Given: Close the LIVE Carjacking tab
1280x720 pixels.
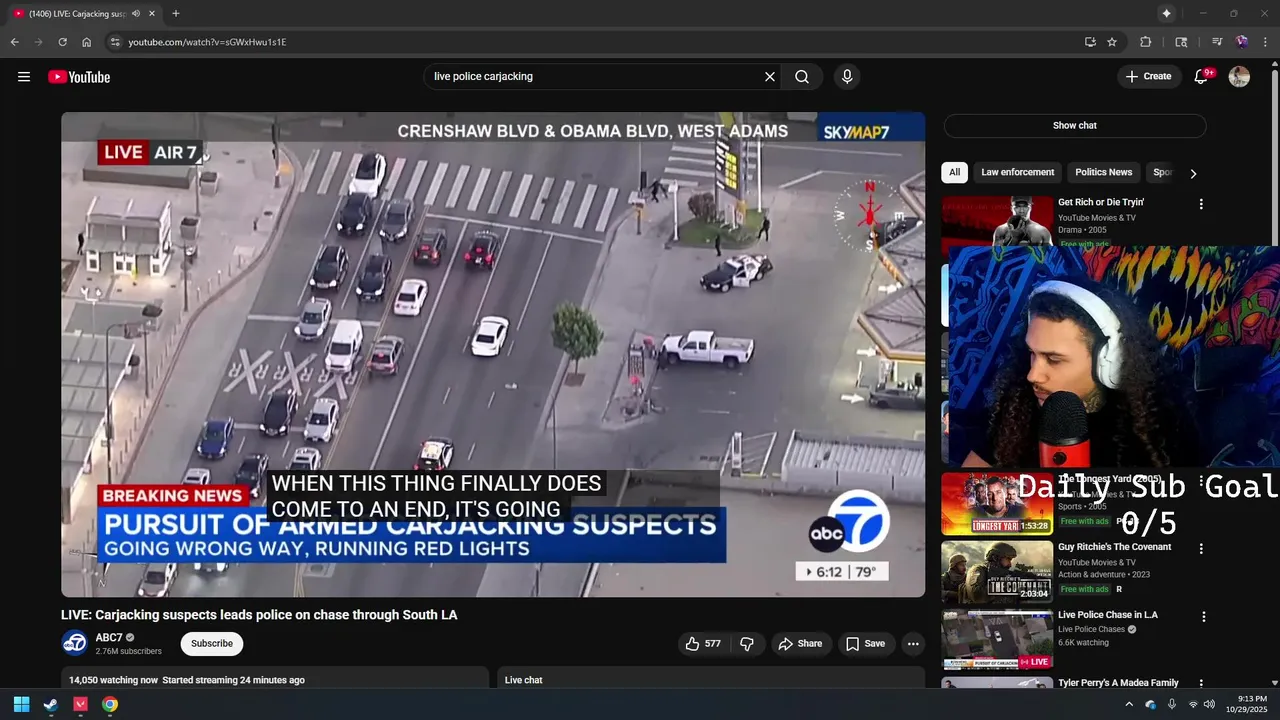Looking at the screenshot, I should (x=151, y=13).
